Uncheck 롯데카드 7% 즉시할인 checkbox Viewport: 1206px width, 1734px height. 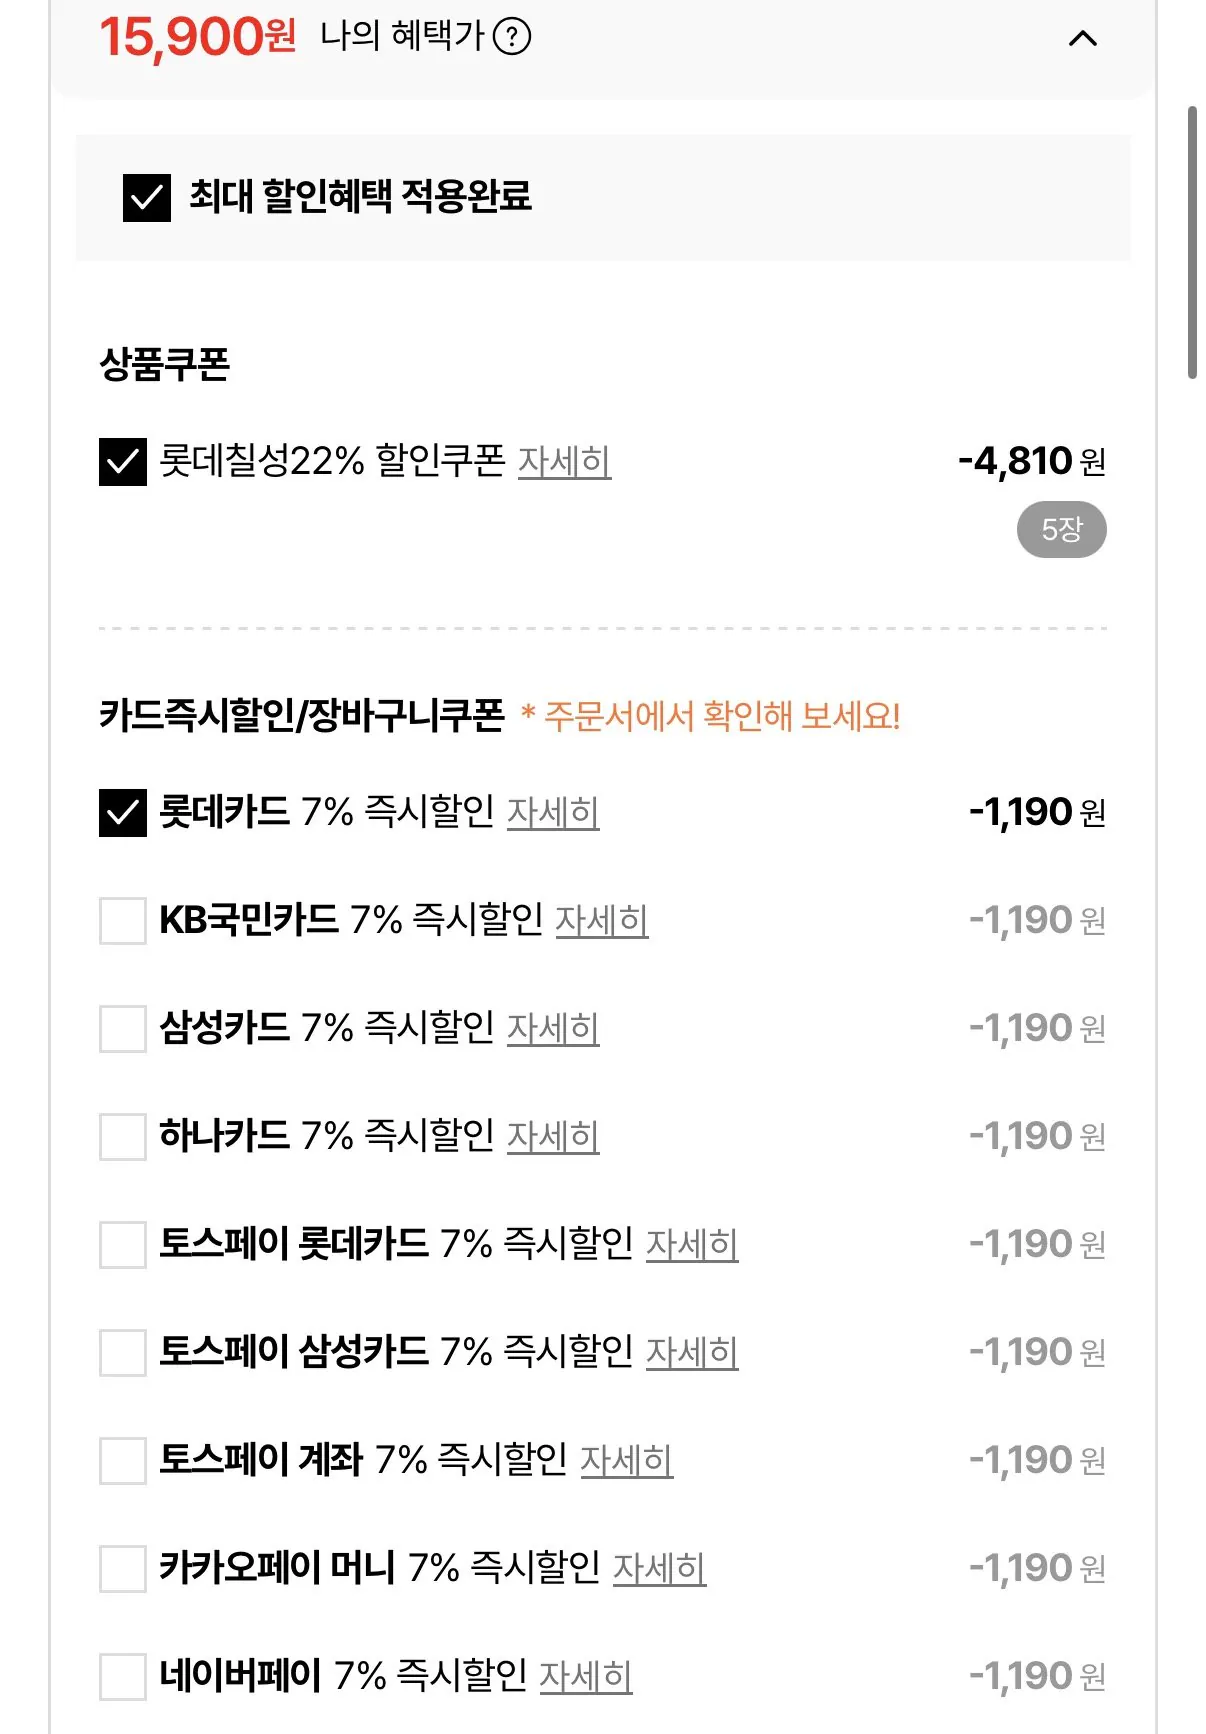(123, 813)
